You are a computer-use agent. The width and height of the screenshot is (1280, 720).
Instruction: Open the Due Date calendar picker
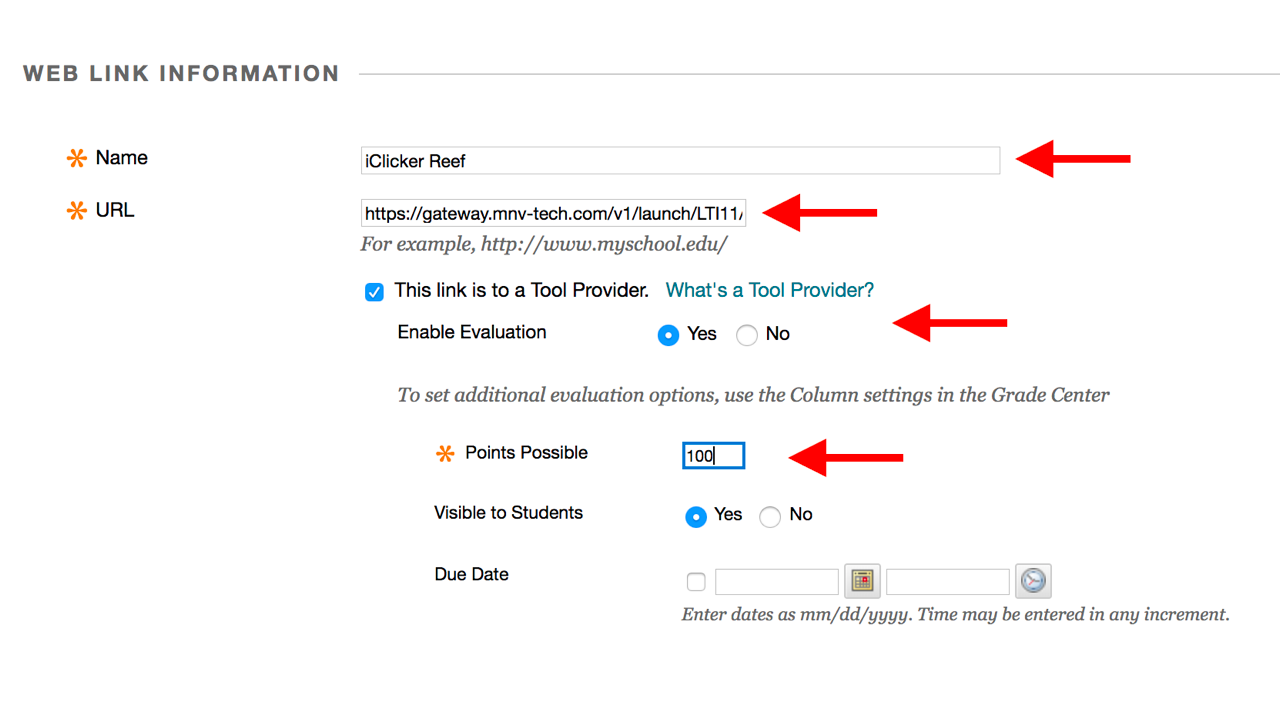[862, 581]
